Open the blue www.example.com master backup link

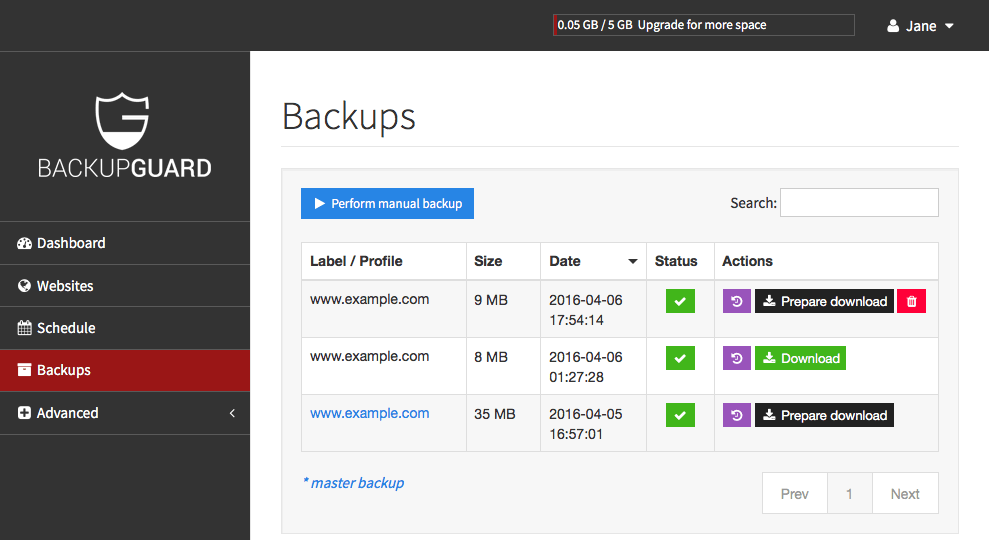[x=370, y=413]
